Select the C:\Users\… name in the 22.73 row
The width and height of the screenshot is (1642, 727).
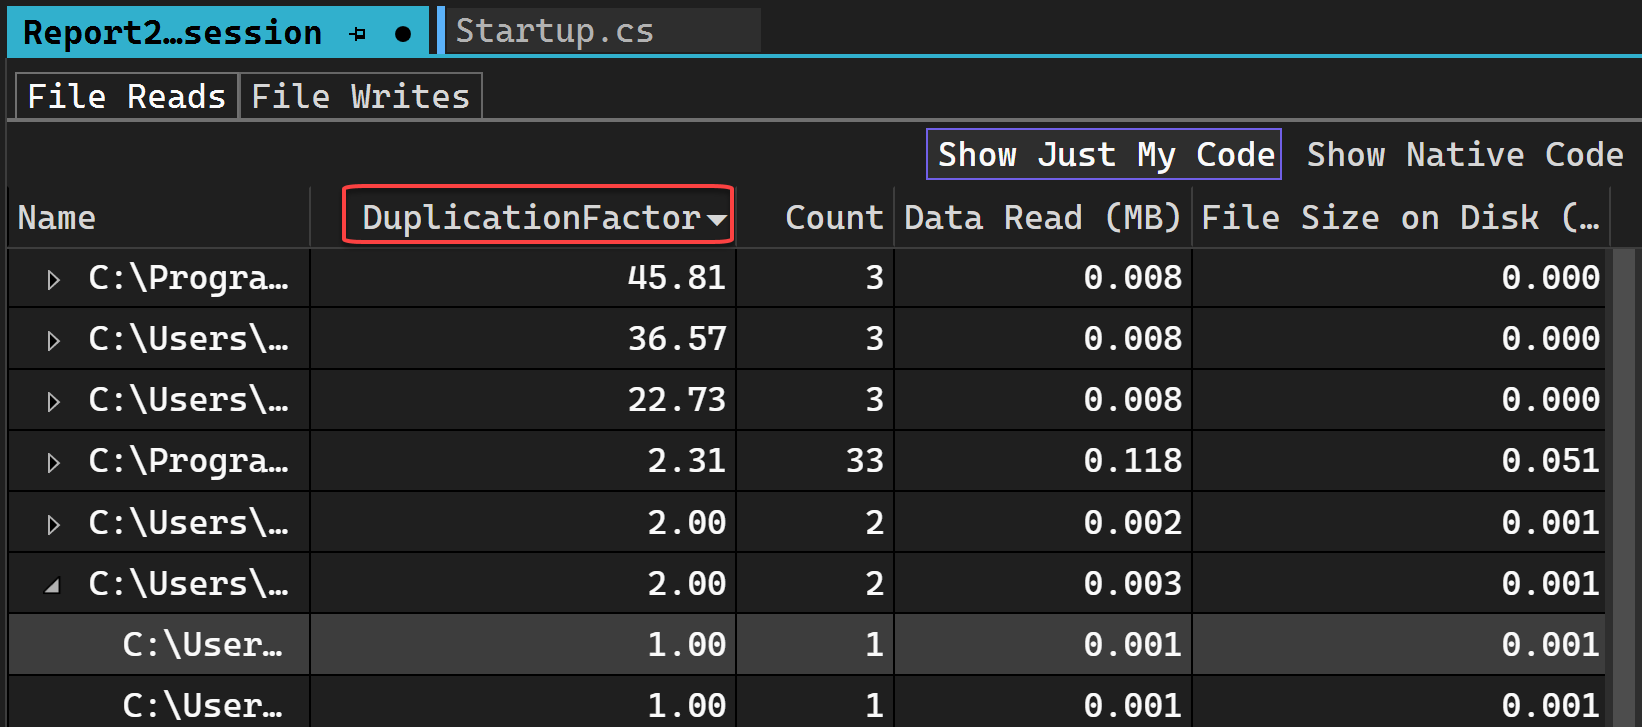pos(188,400)
